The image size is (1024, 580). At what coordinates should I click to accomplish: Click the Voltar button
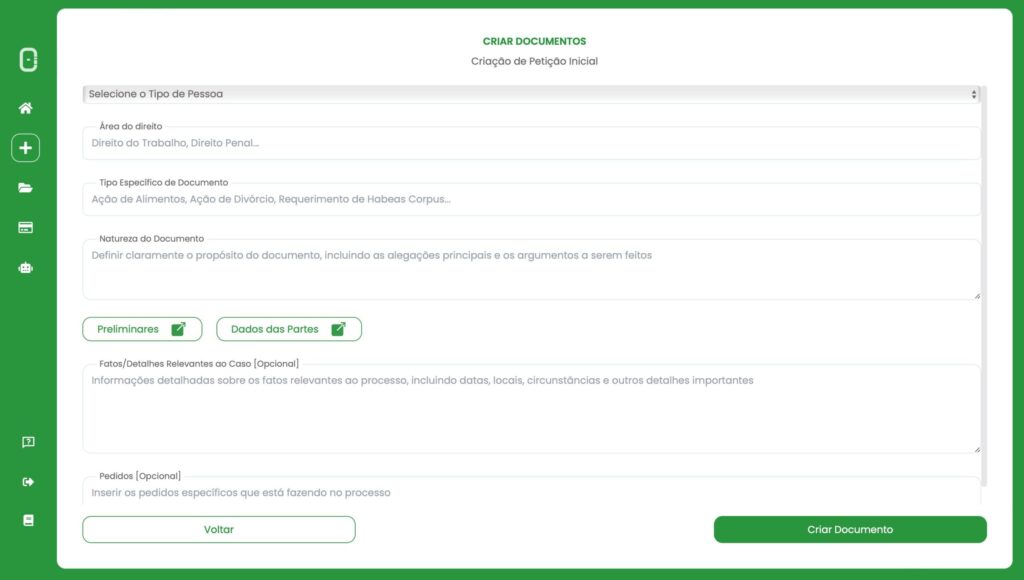coord(219,530)
